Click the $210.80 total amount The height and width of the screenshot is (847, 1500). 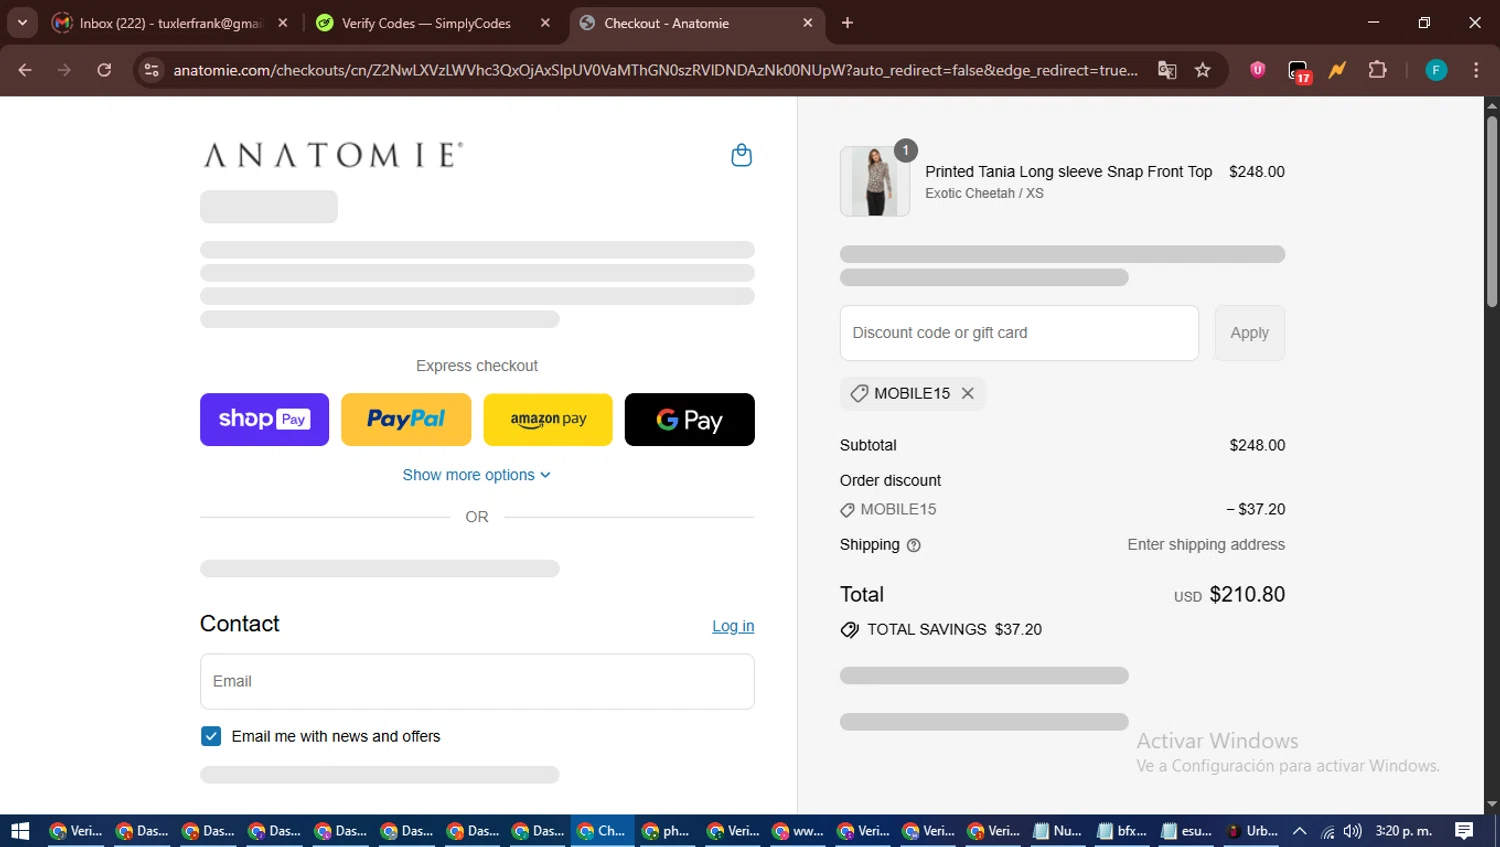1247,595
